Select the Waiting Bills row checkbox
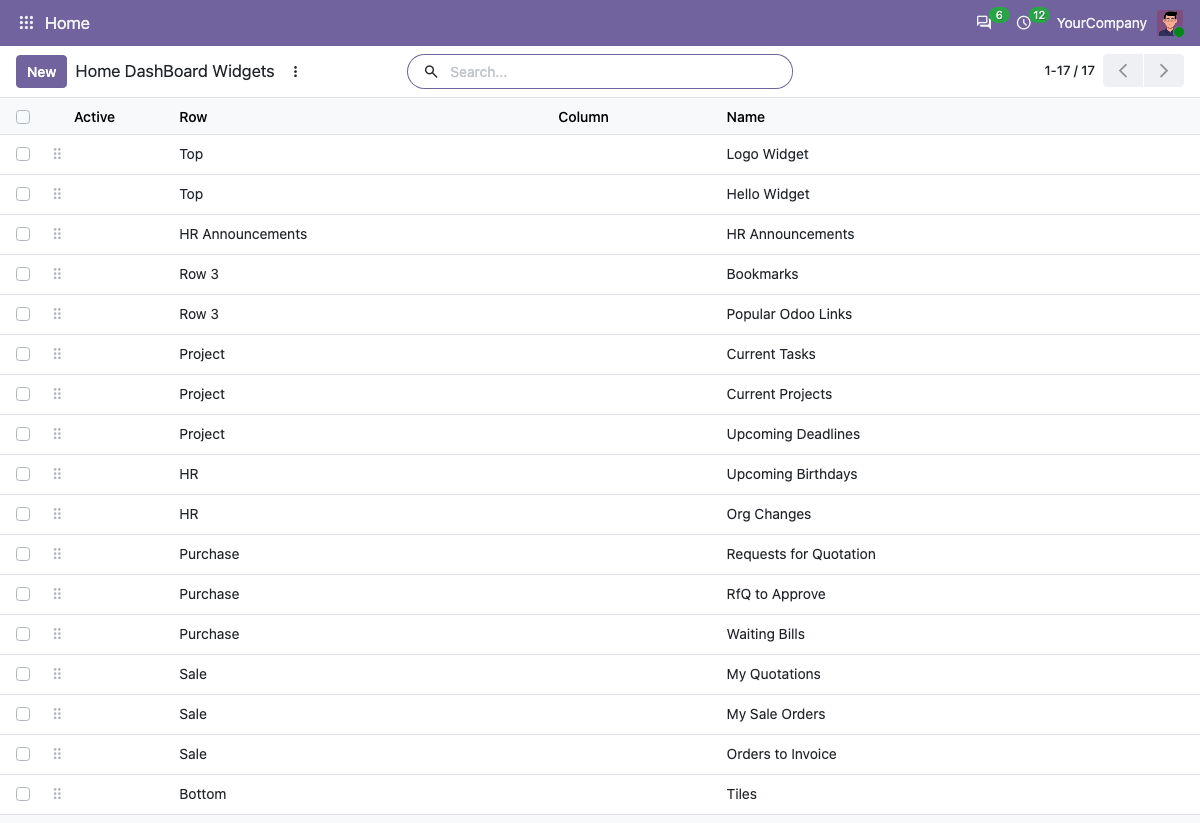This screenshot has width=1200, height=823. (23, 634)
